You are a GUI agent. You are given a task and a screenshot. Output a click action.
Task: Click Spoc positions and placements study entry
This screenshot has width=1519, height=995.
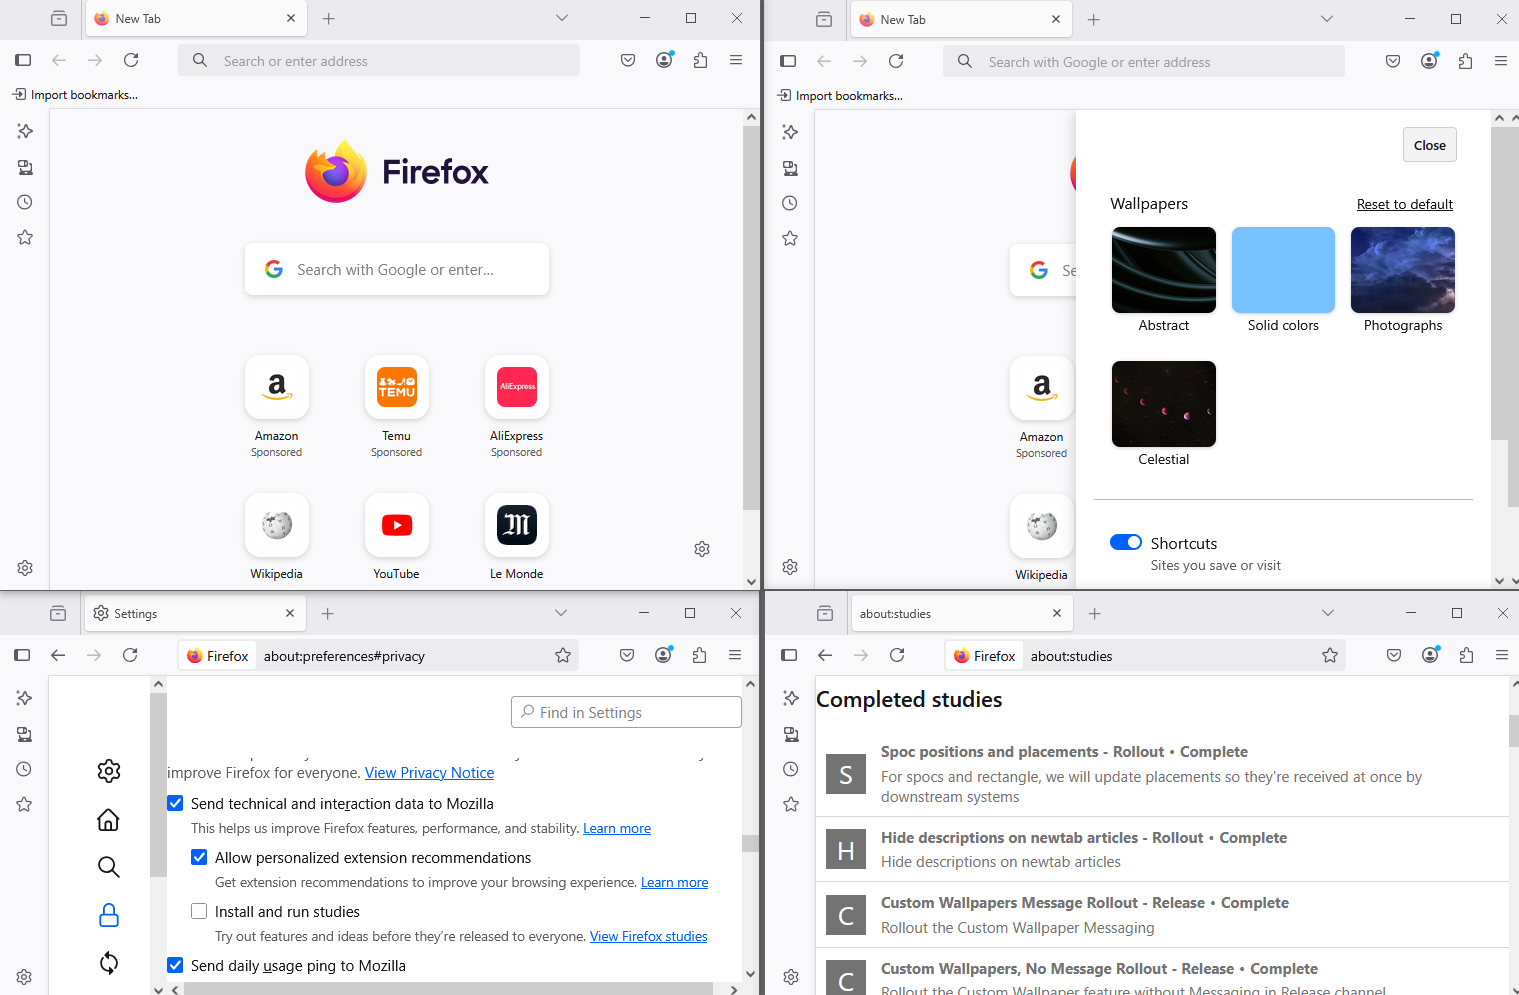[x=1161, y=773]
